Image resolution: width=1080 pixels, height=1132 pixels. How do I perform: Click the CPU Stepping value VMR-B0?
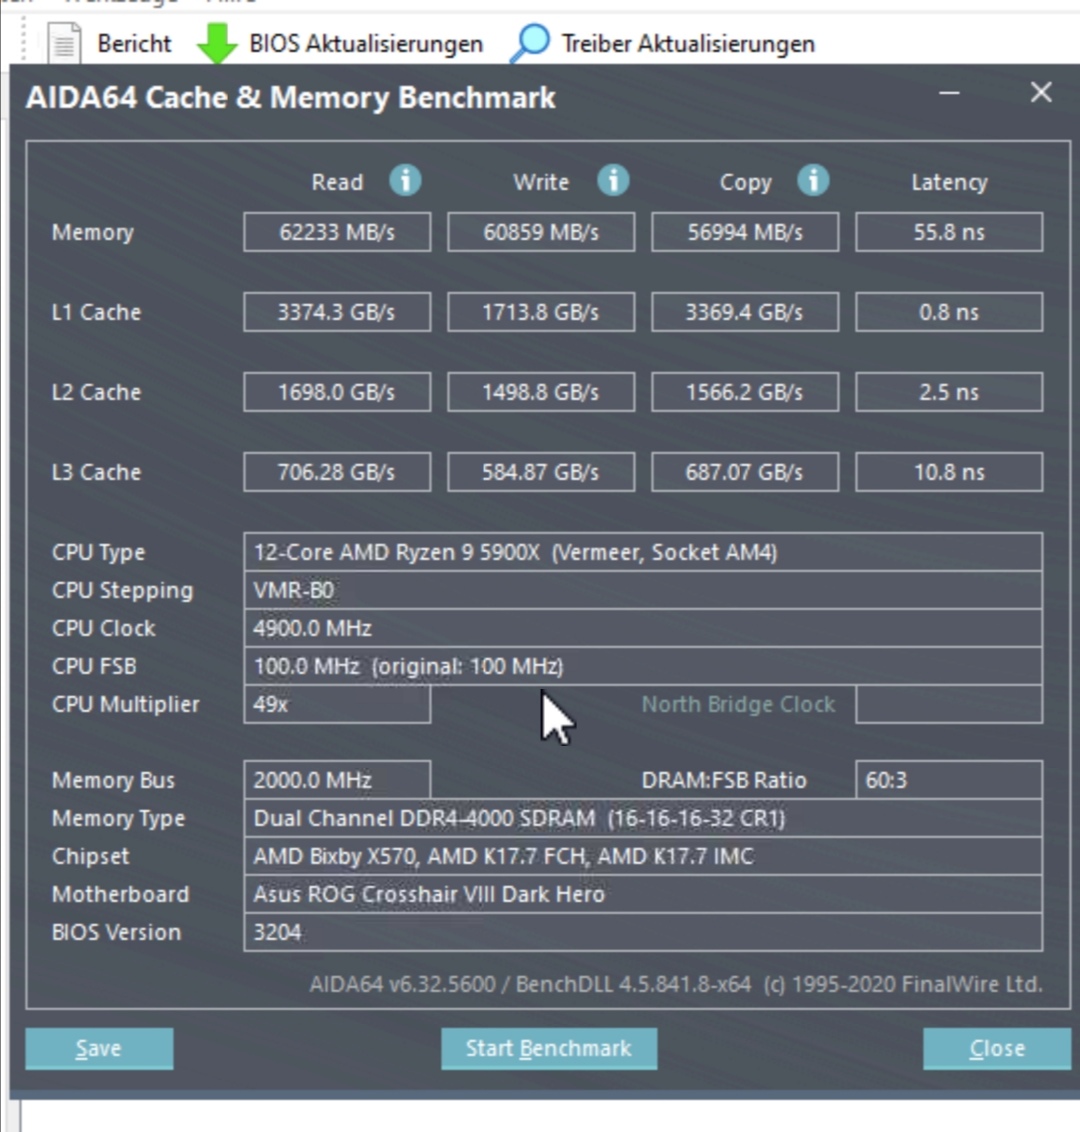coord(643,591)
